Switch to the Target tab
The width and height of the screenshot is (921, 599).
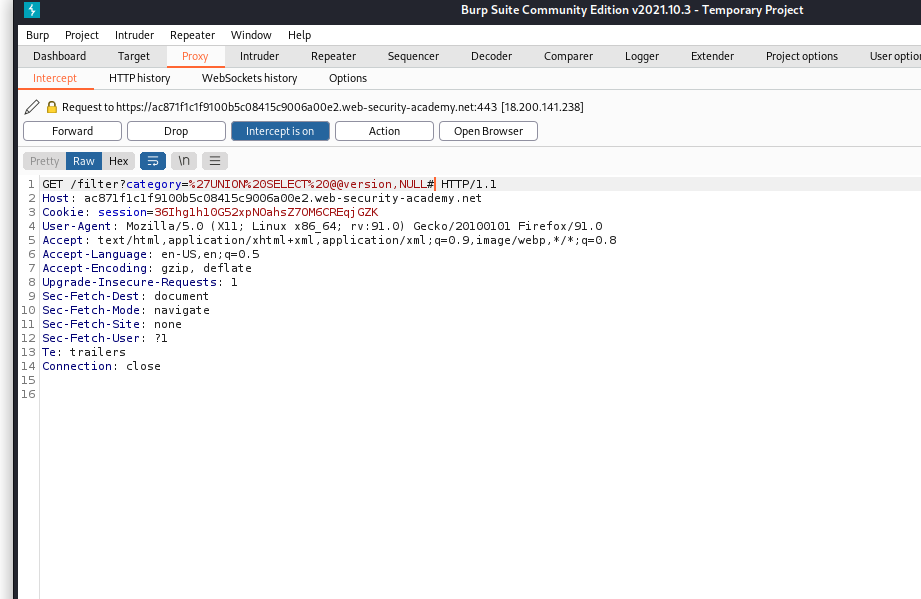134,56
